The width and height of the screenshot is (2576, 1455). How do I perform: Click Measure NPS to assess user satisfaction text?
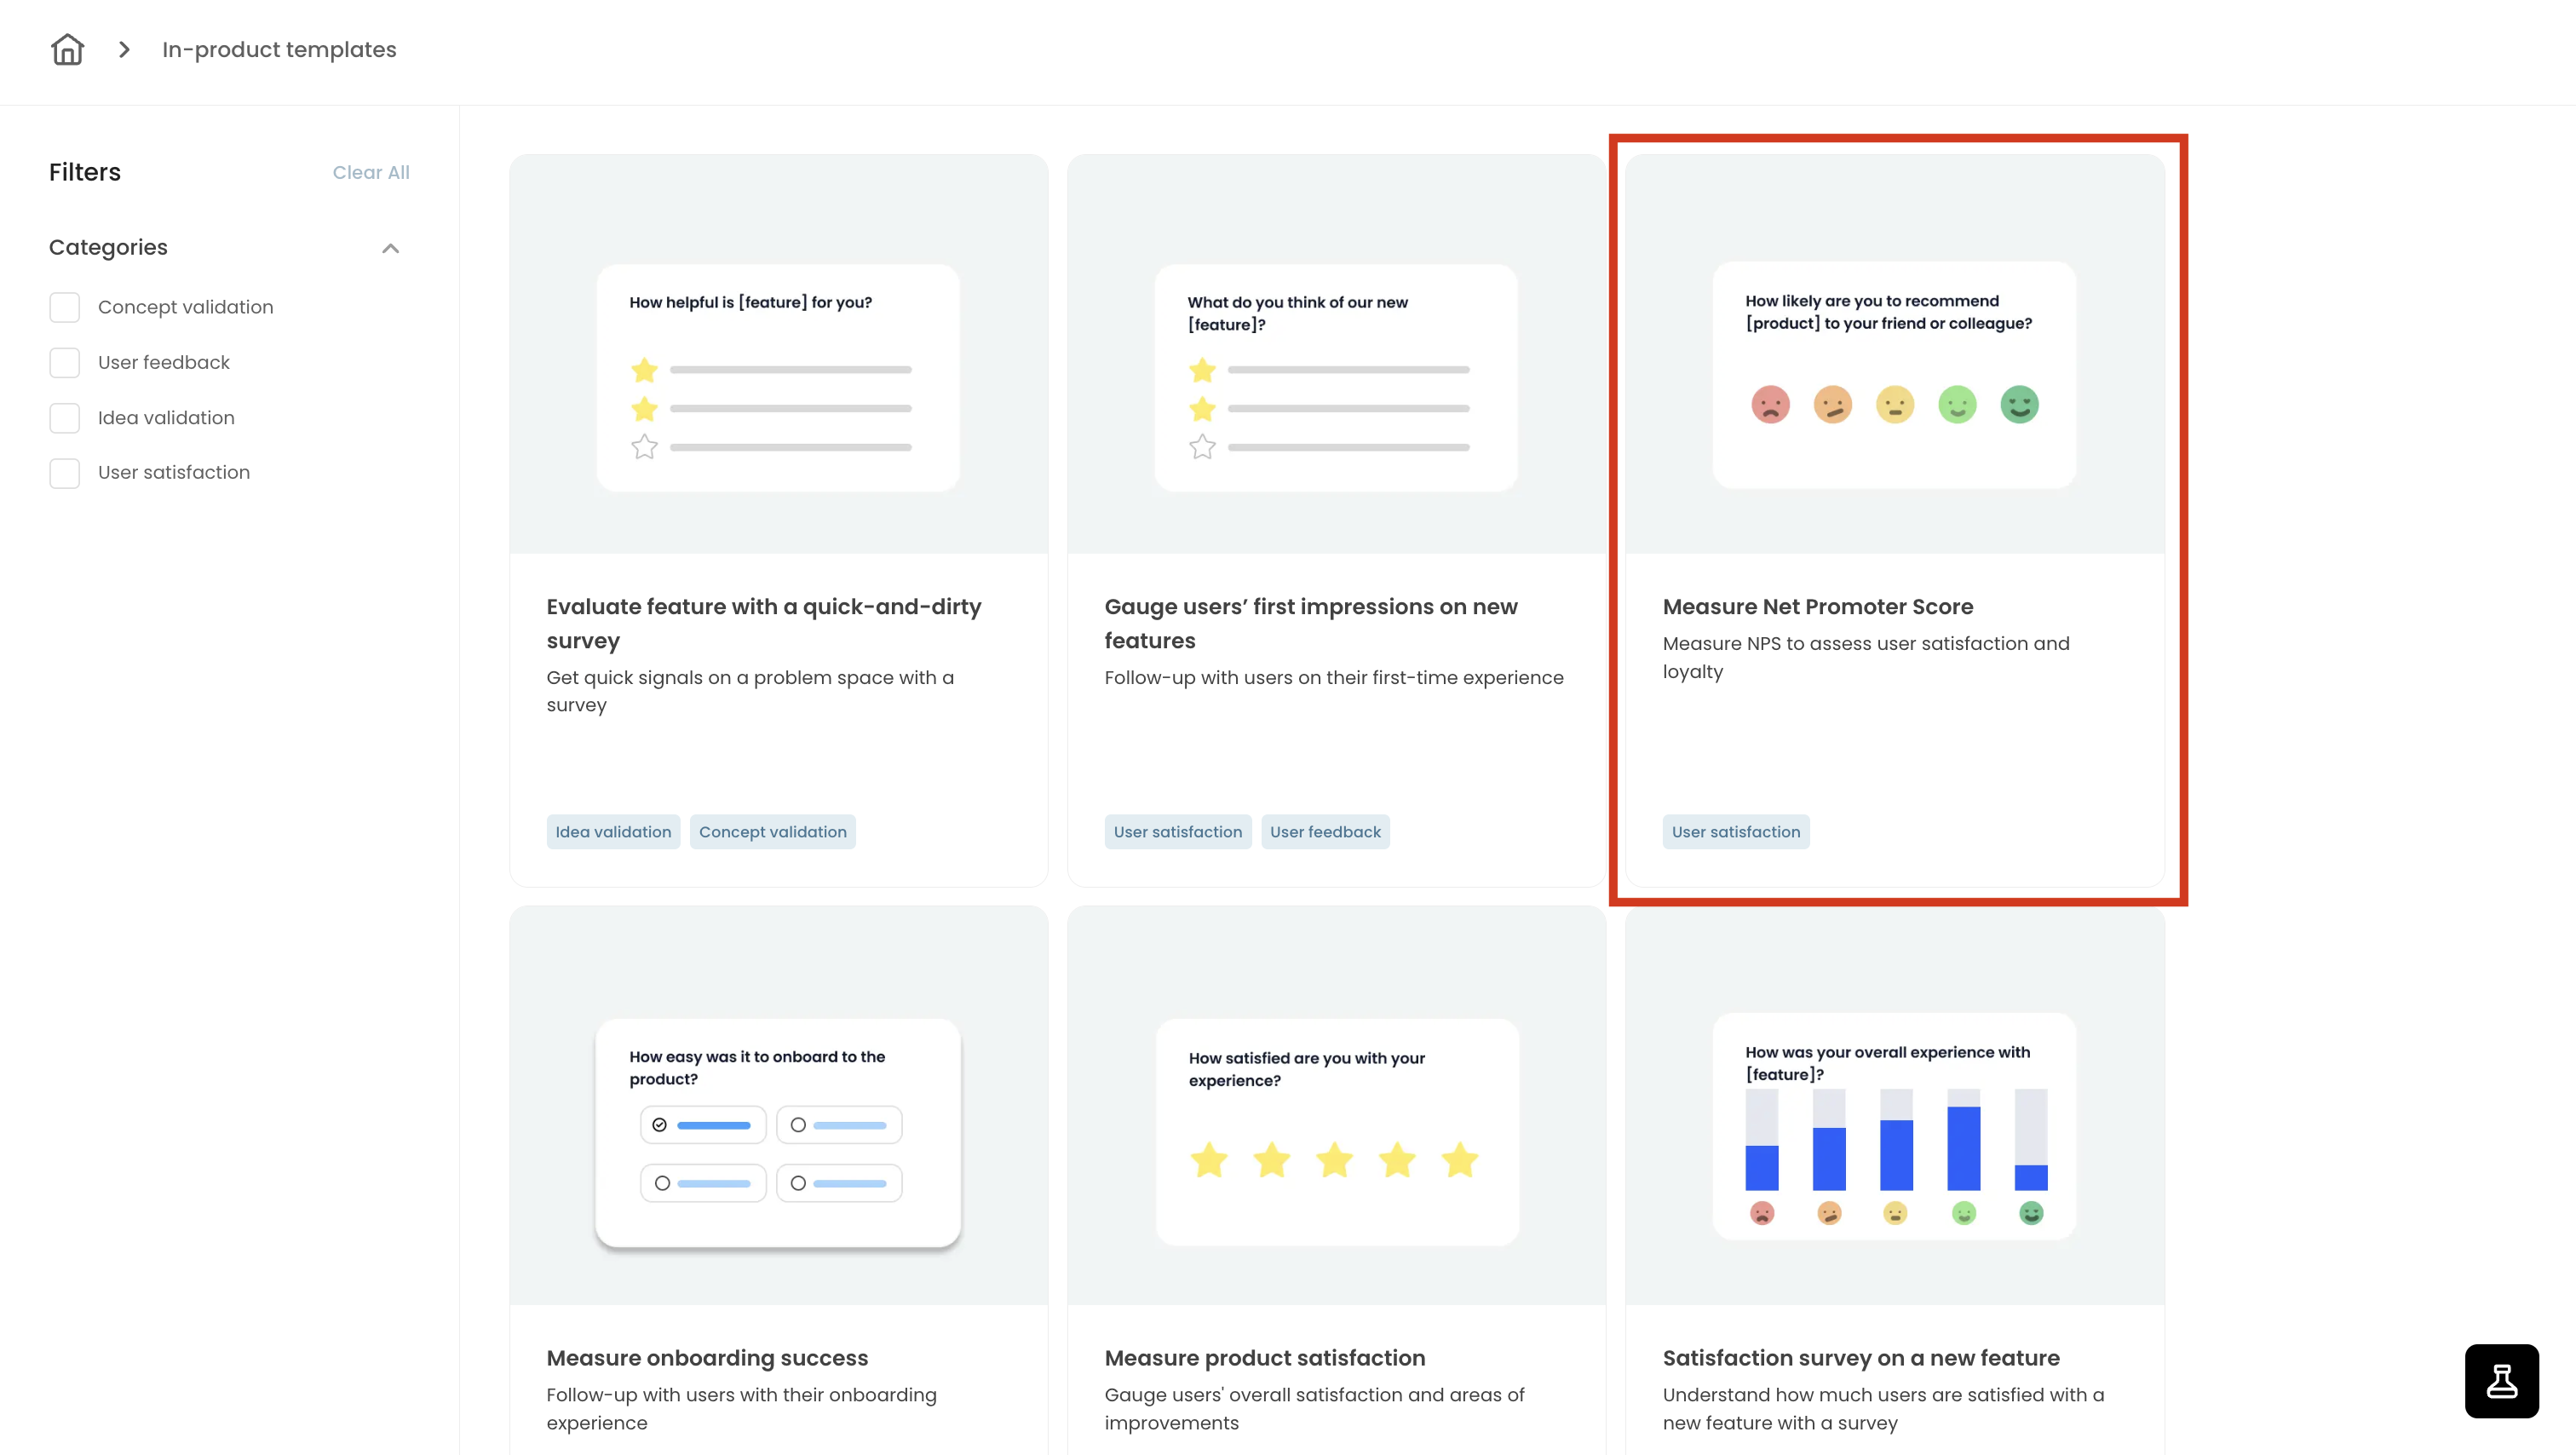[1866, 657]
